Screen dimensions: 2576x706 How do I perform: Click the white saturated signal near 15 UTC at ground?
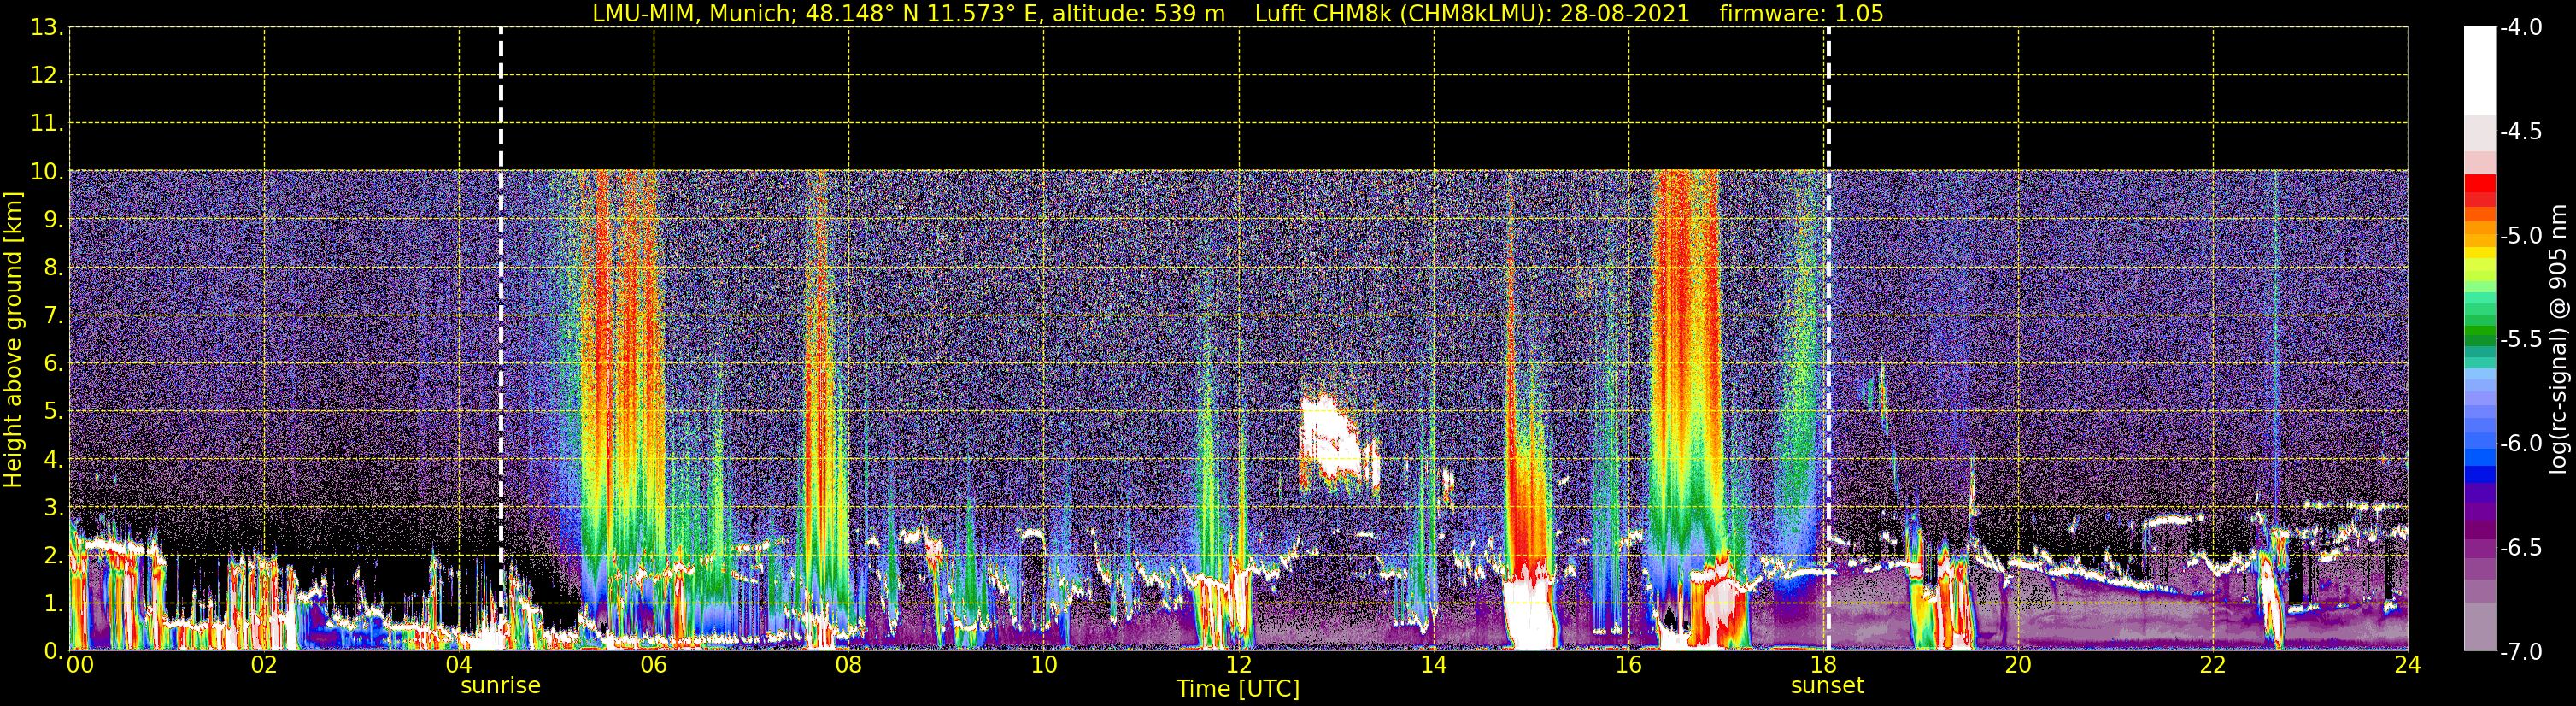(x=1531, y=610)
